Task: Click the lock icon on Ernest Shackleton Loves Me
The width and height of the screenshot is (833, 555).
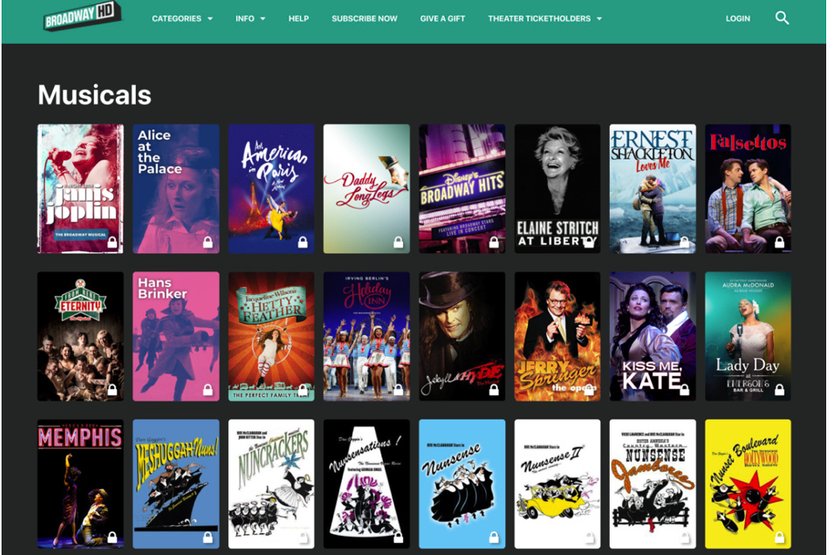Action: (684, 243)
